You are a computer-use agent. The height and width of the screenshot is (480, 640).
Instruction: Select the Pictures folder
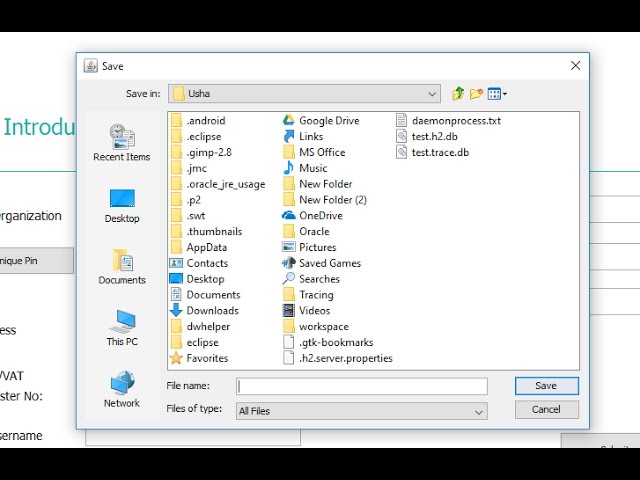coord(309,247)
